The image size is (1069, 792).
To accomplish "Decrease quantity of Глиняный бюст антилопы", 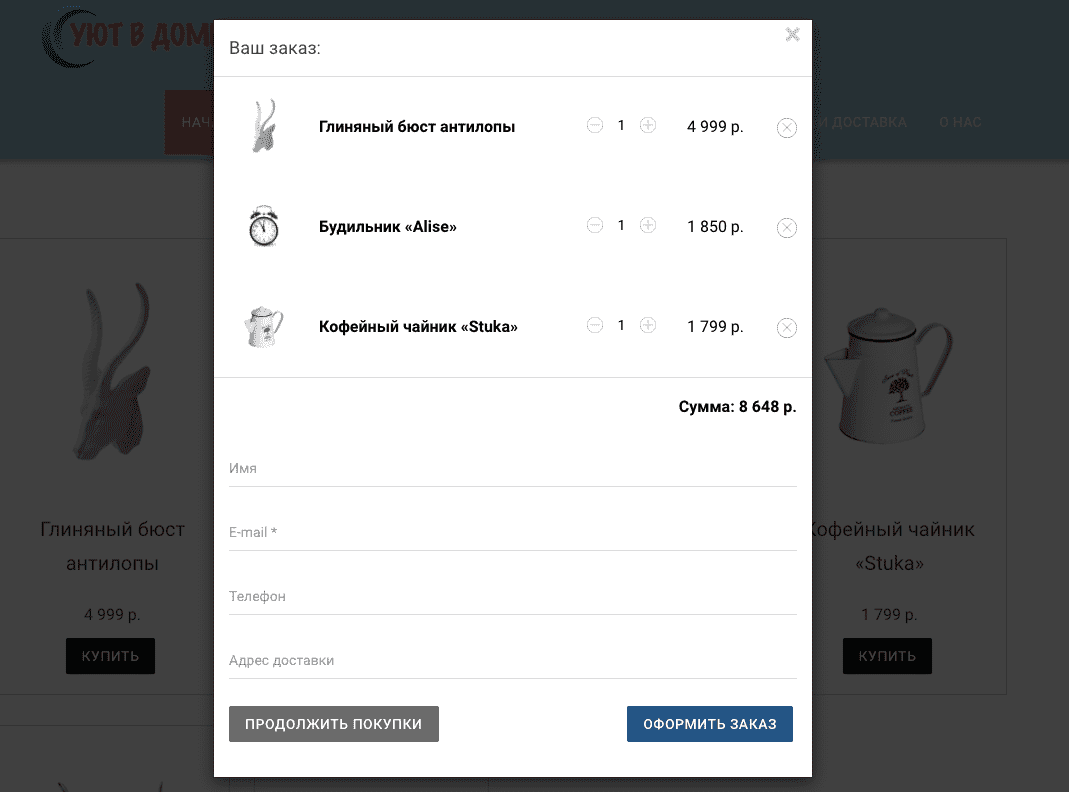I will 594,125.
